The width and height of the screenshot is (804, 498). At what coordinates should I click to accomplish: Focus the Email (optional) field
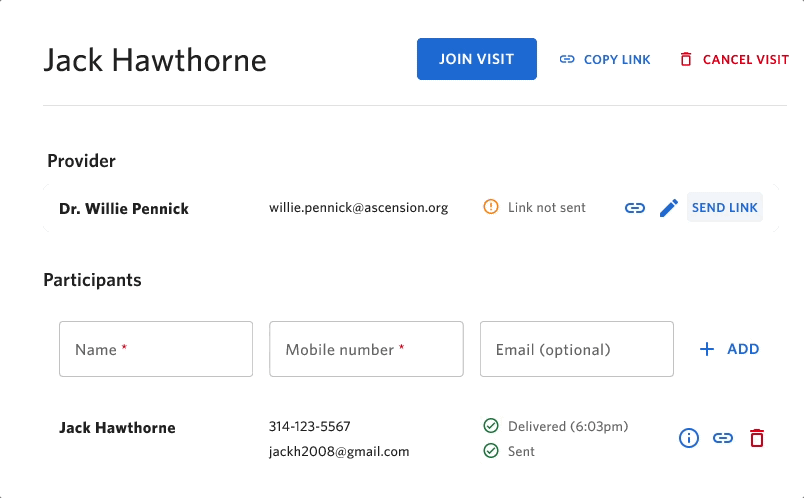point(576,349)
